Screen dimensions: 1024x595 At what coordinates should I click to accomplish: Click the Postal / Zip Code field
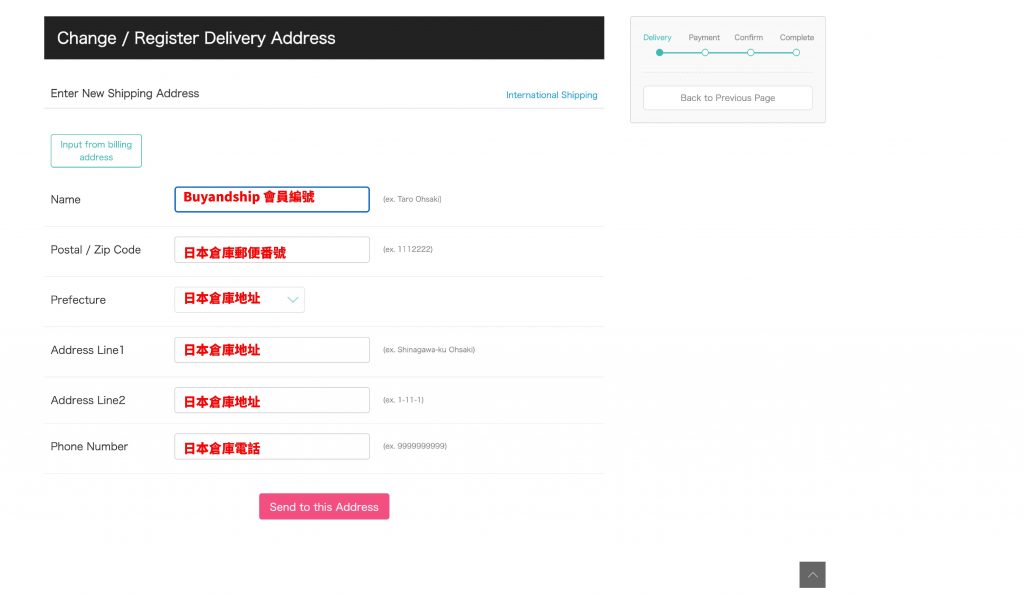tap(271, 250)
